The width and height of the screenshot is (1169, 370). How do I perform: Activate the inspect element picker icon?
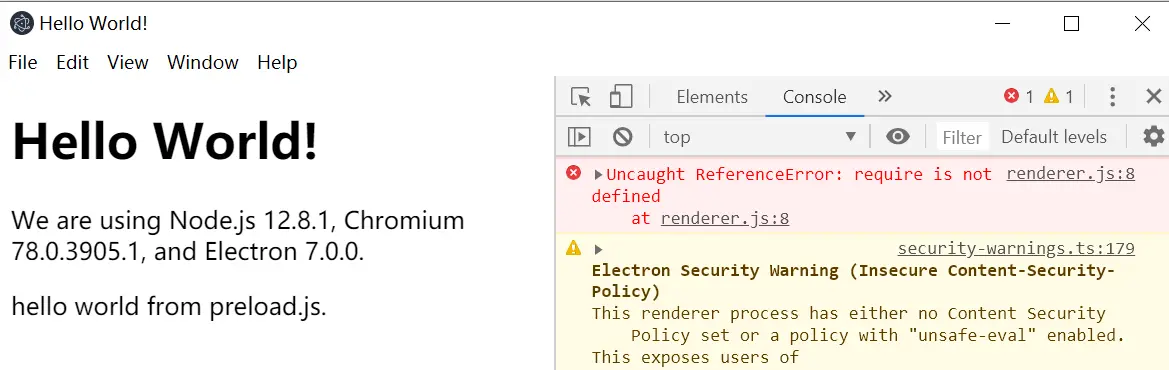581,97
